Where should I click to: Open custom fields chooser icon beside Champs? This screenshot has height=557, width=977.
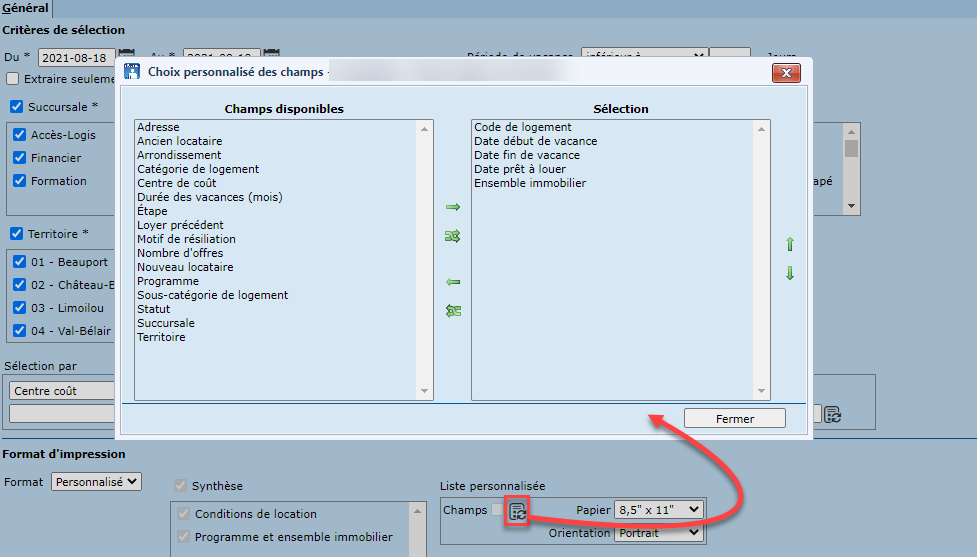[517, 511]
